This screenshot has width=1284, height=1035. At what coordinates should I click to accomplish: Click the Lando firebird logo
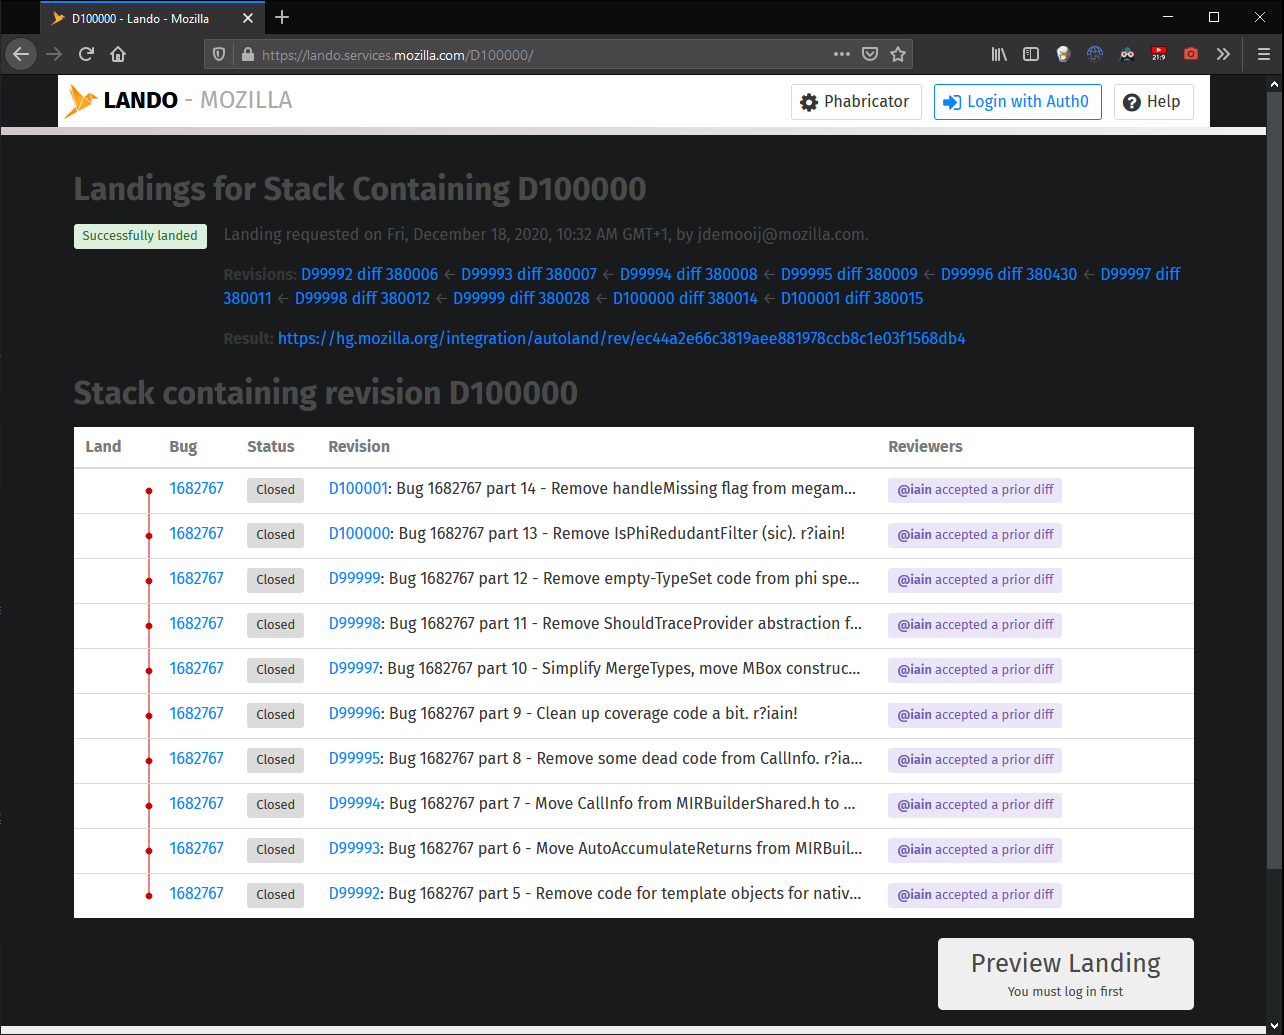pyautogui.click(x=83, y=99)
